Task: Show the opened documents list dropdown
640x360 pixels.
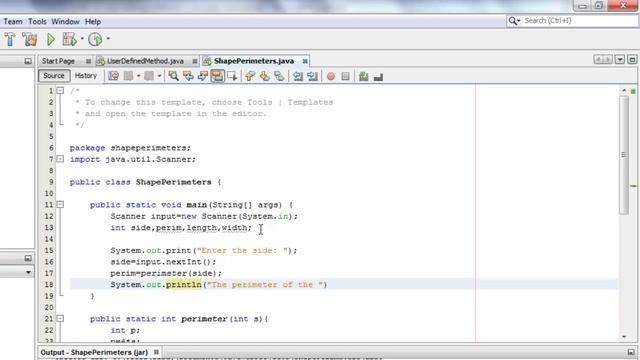Action: 620,60
